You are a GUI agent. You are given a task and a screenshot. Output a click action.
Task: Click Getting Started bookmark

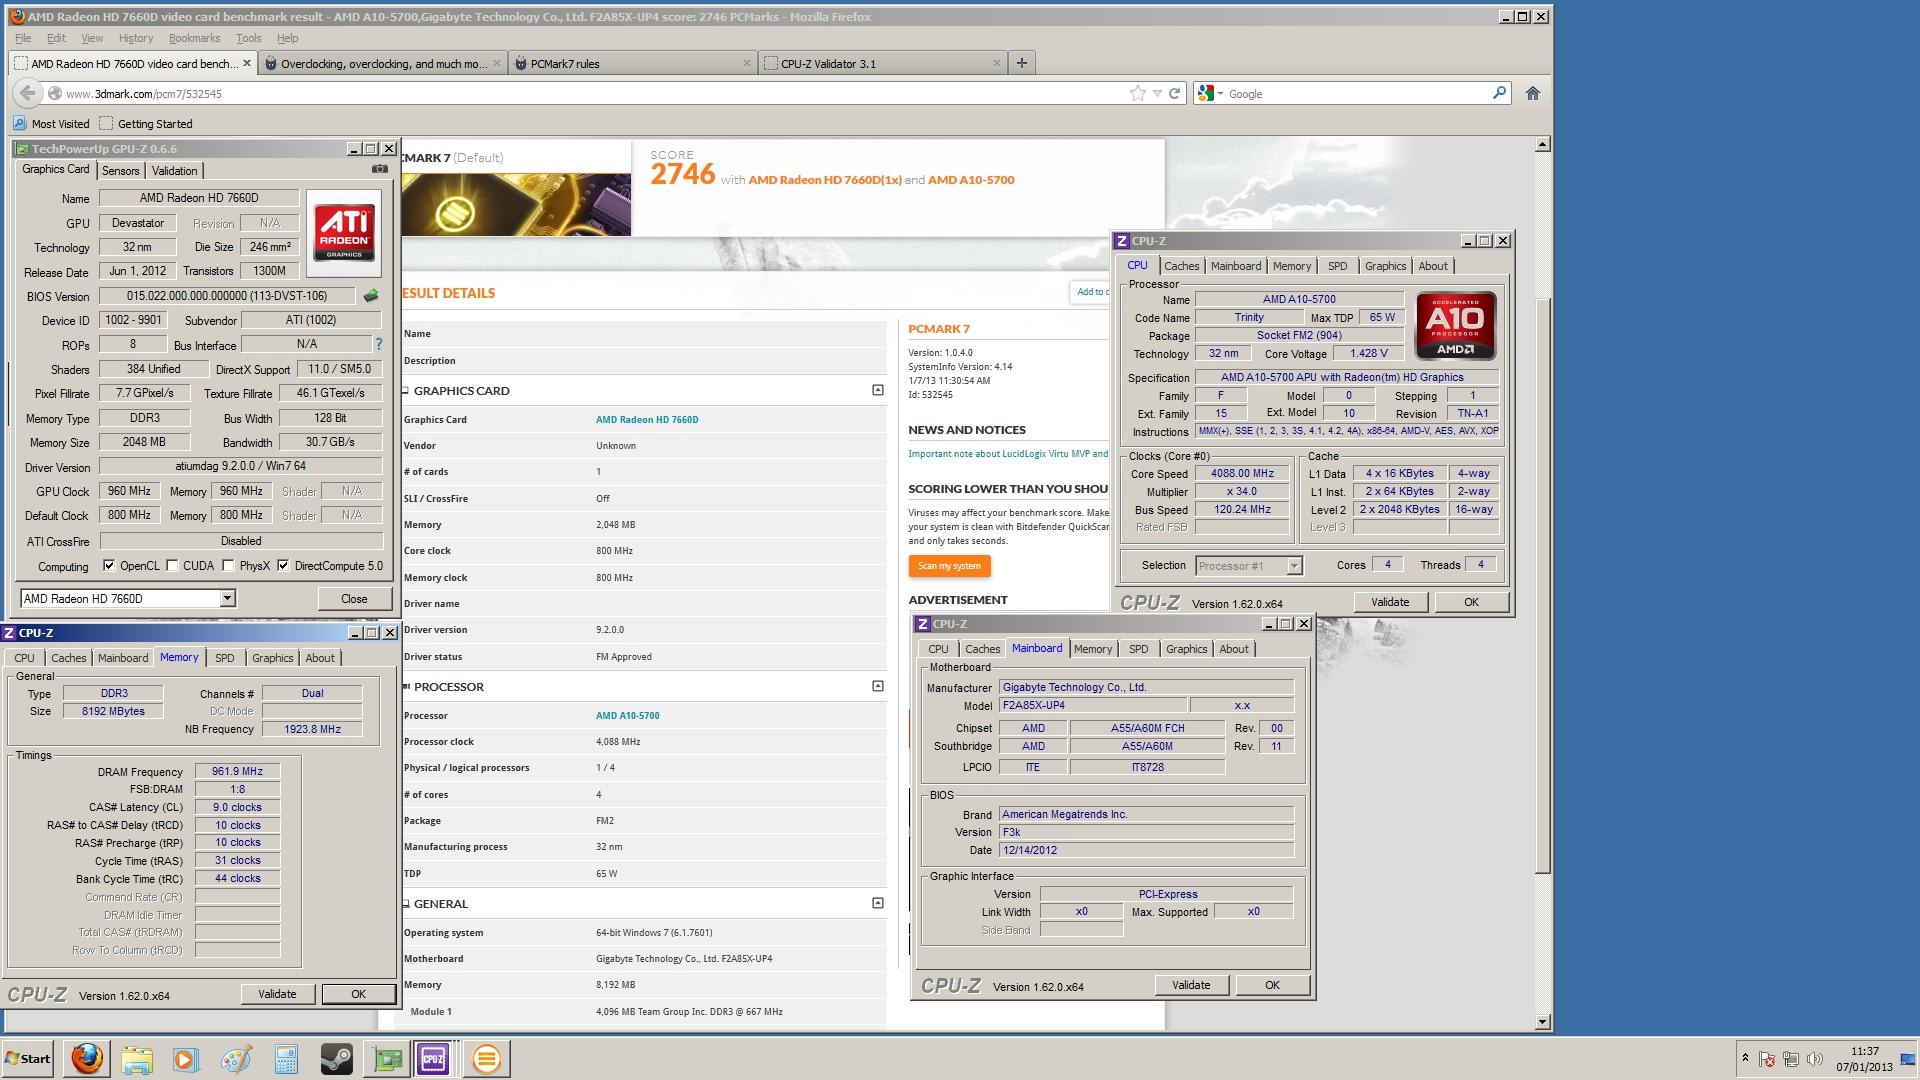(145, 123)
